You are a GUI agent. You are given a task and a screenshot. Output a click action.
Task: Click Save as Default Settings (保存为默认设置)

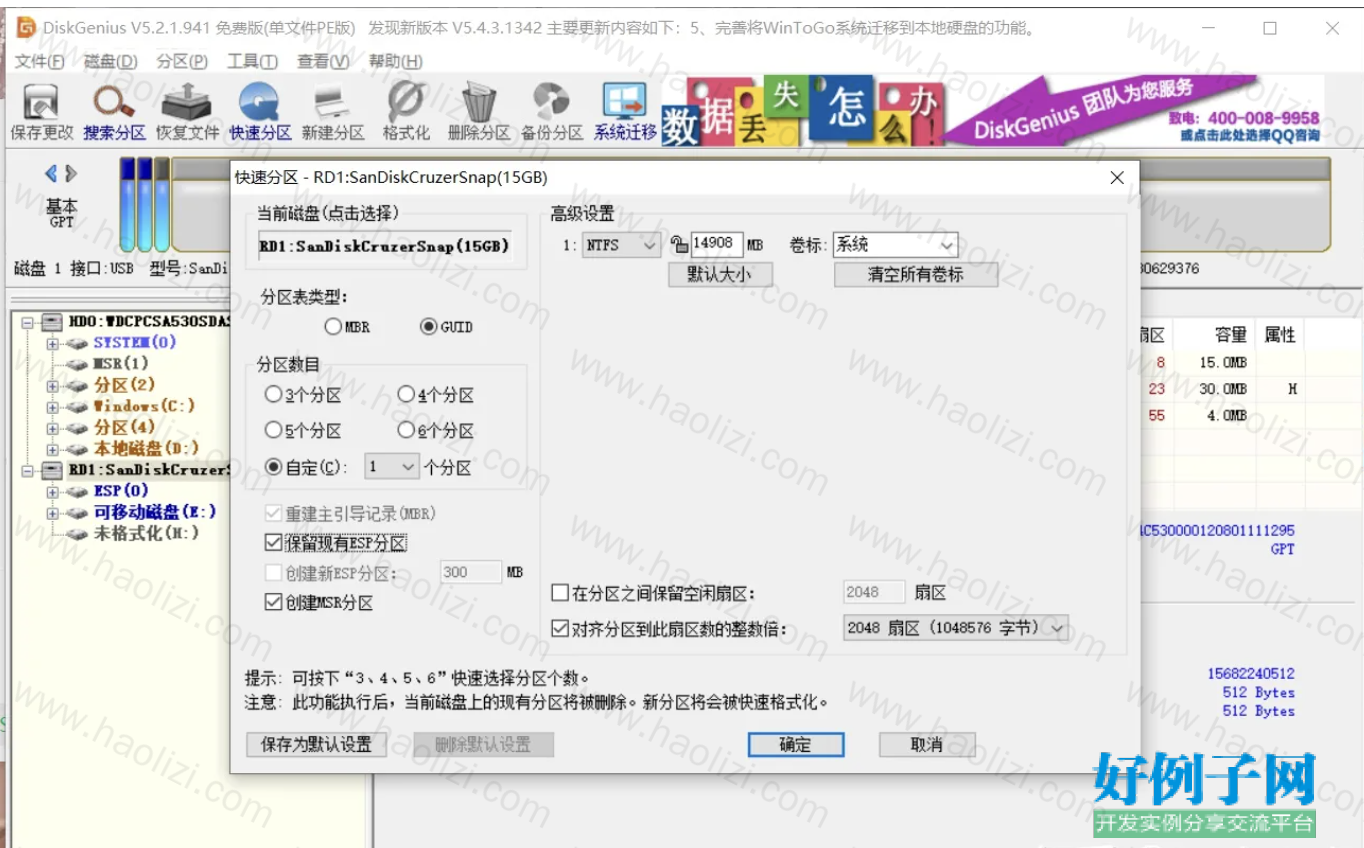pyautogui.click(x=316, y=745)
